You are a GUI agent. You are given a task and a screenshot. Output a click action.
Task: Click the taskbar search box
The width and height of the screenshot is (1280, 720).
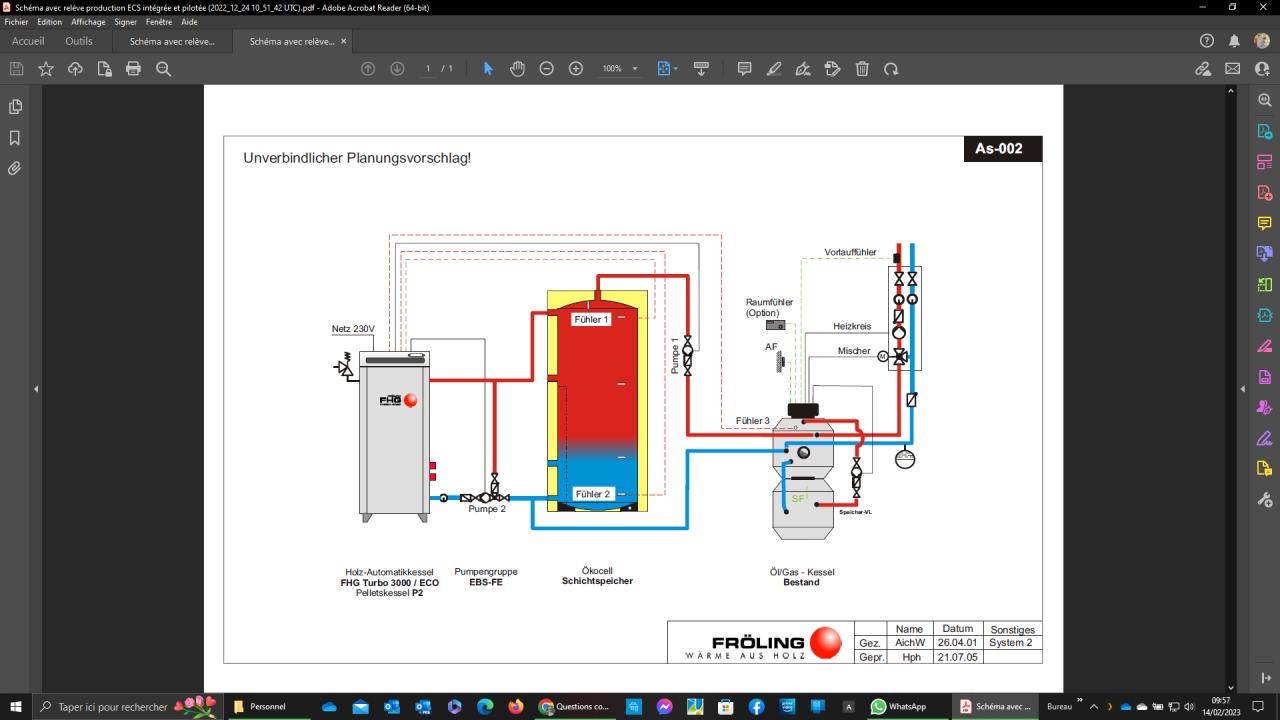point(127,706)
